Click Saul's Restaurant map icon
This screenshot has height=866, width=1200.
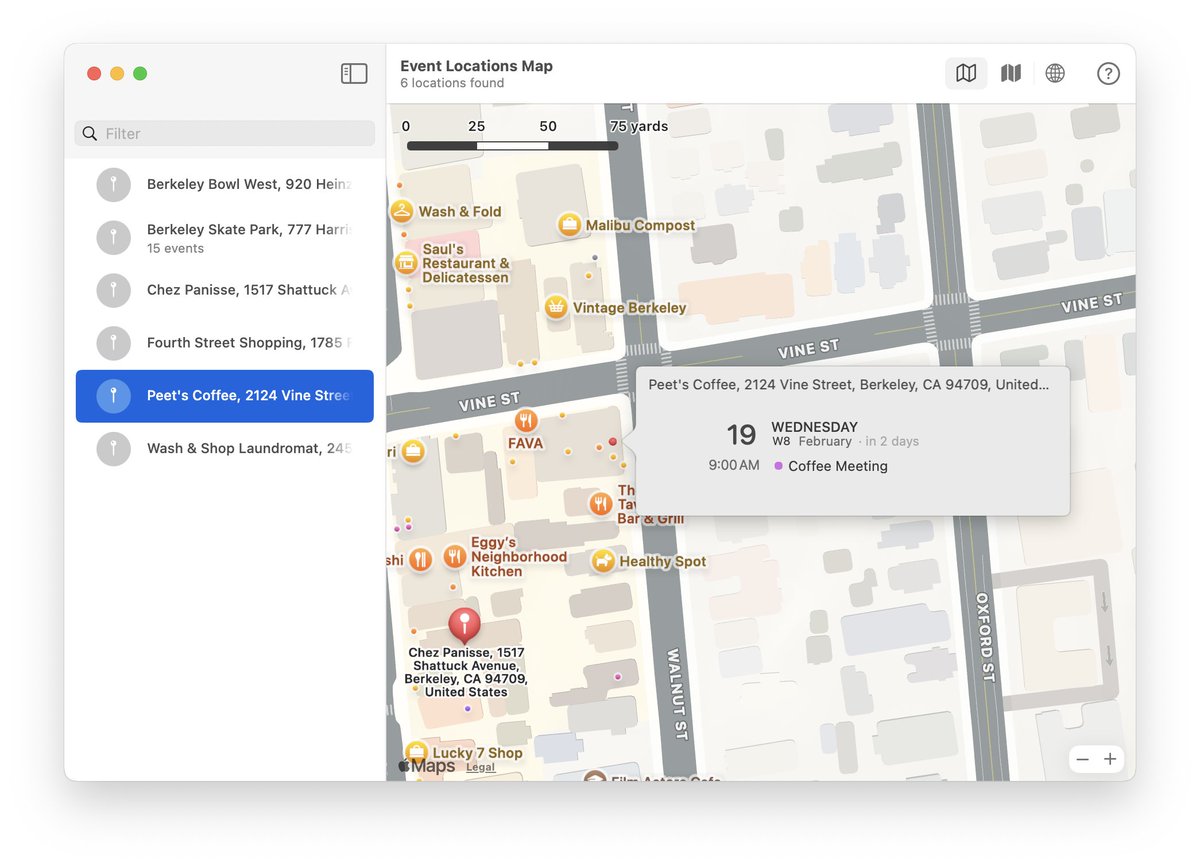coord(405,263)
